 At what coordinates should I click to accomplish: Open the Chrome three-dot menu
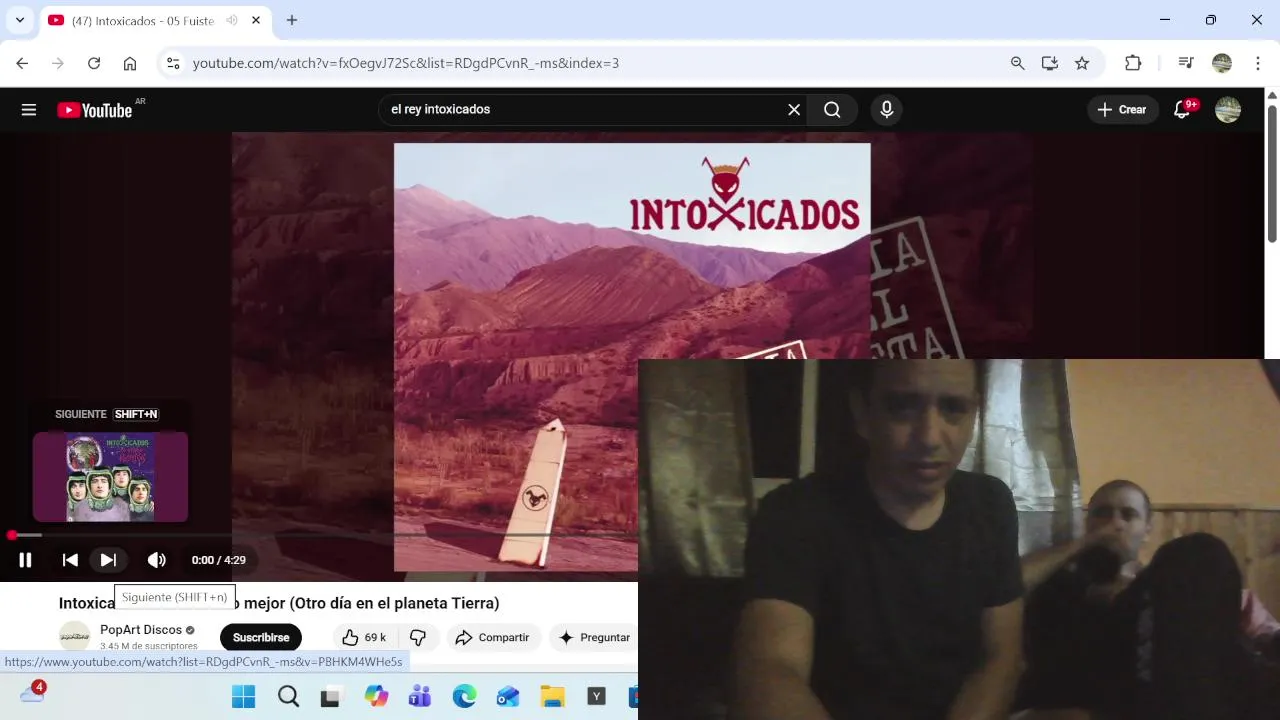click(1258, 63)
